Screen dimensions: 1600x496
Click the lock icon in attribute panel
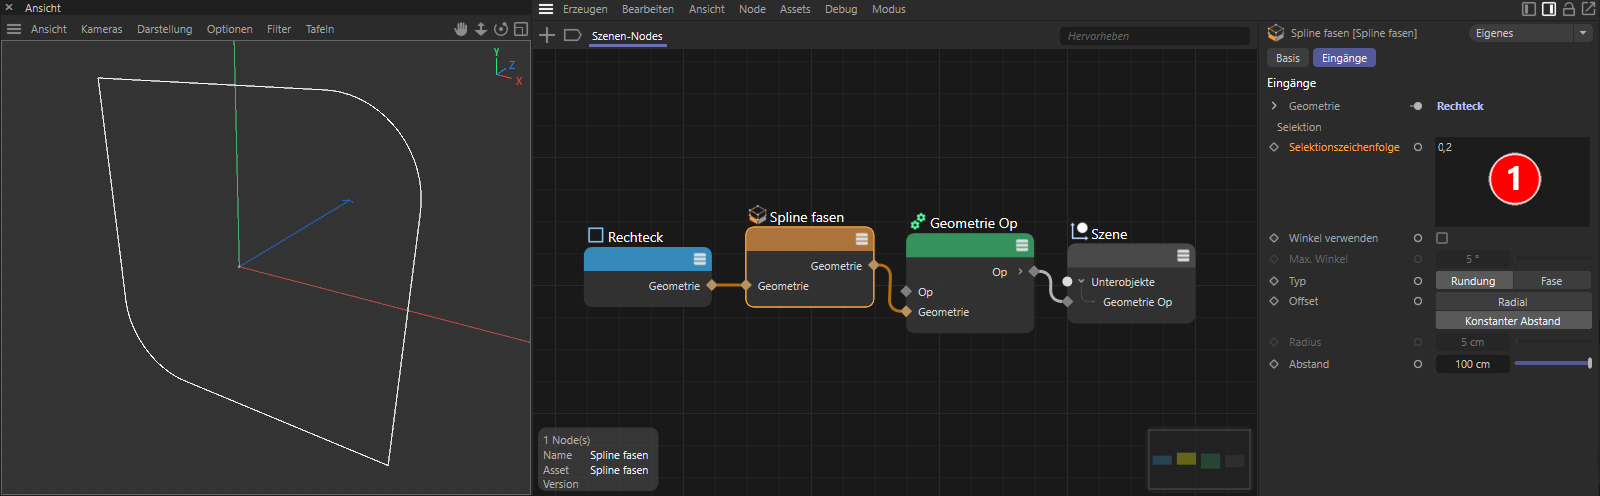point(1568,9)
